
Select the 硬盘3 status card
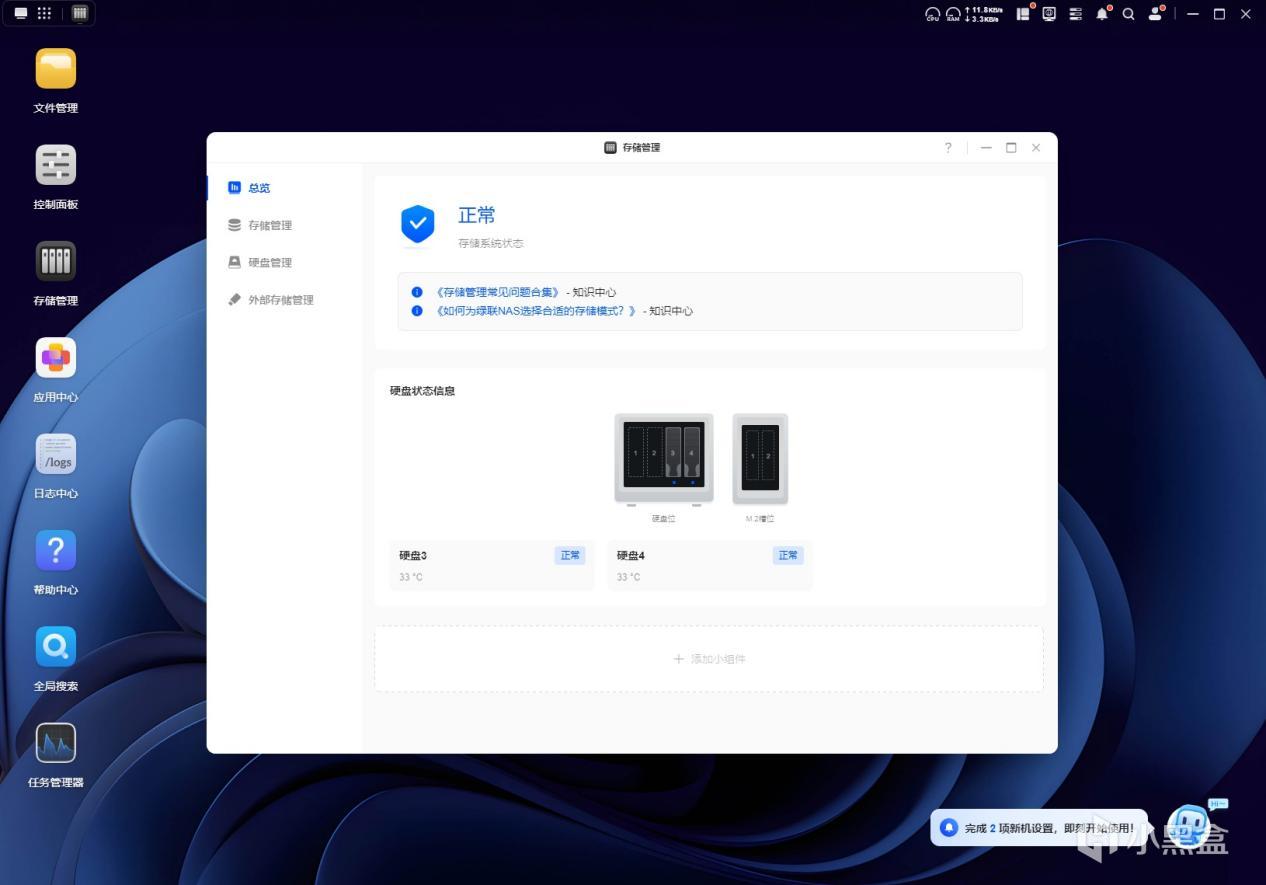(x=491, y=565)
